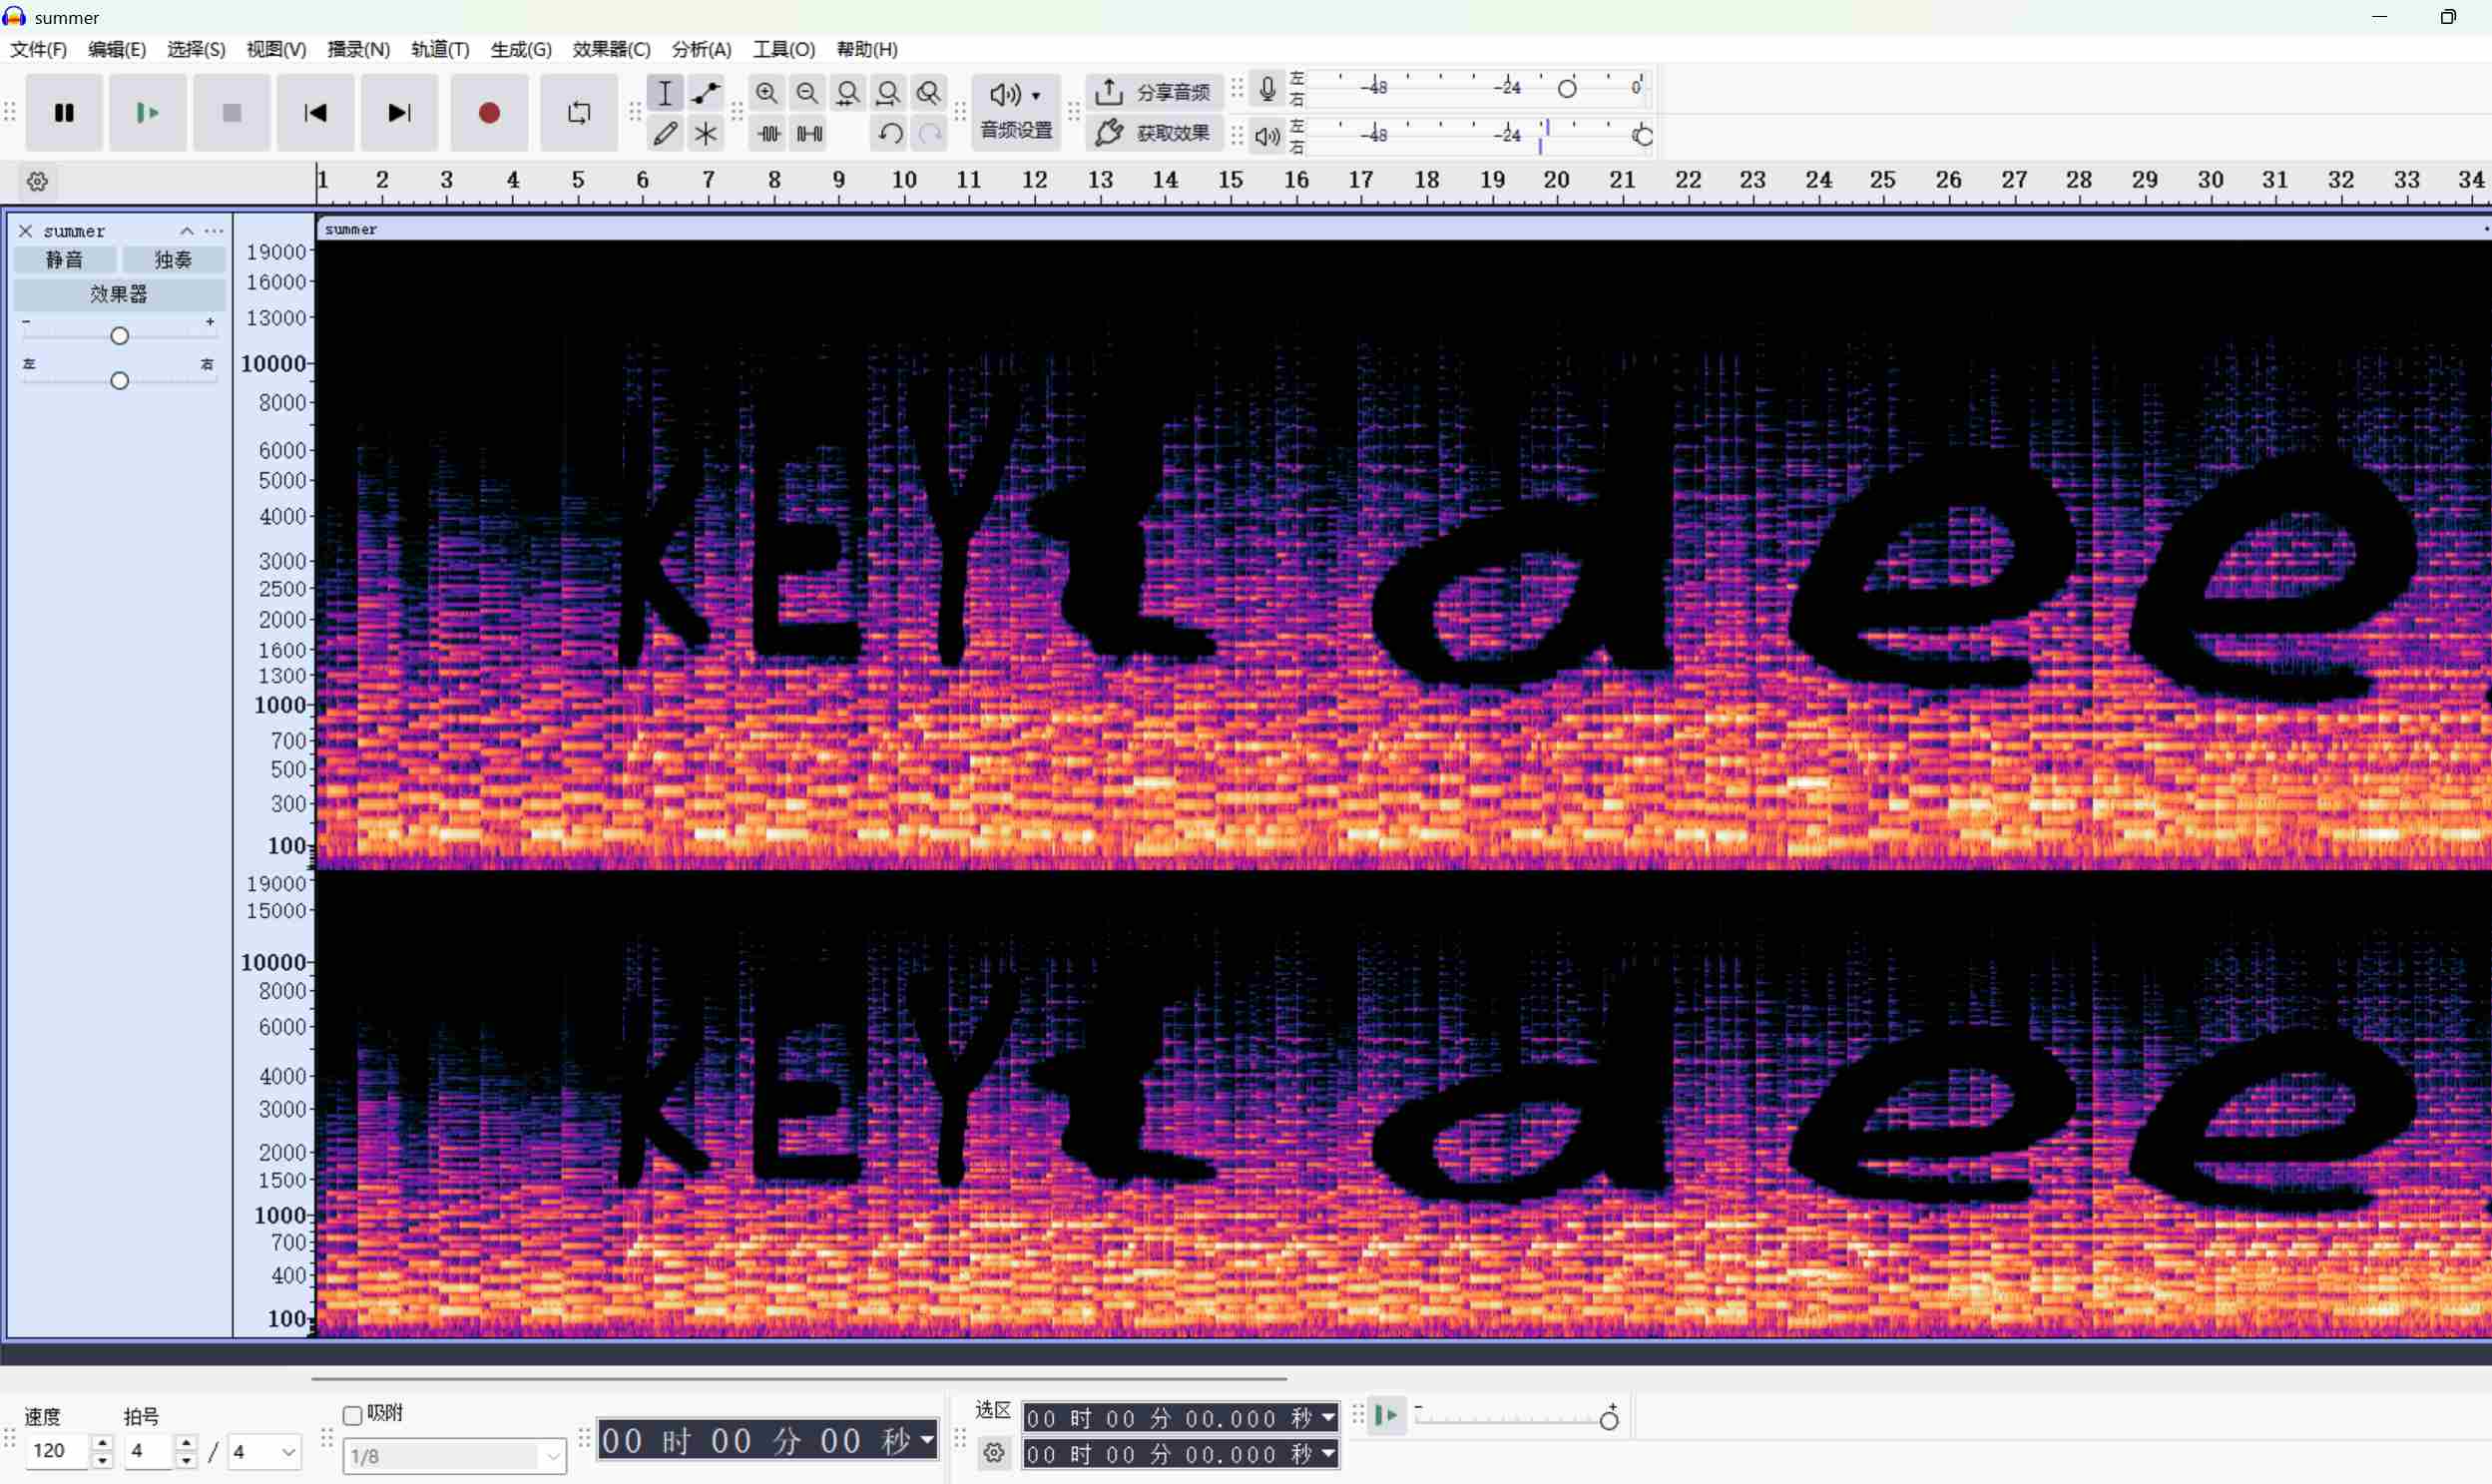Toggle the Loop playback button

coord(579,113)
